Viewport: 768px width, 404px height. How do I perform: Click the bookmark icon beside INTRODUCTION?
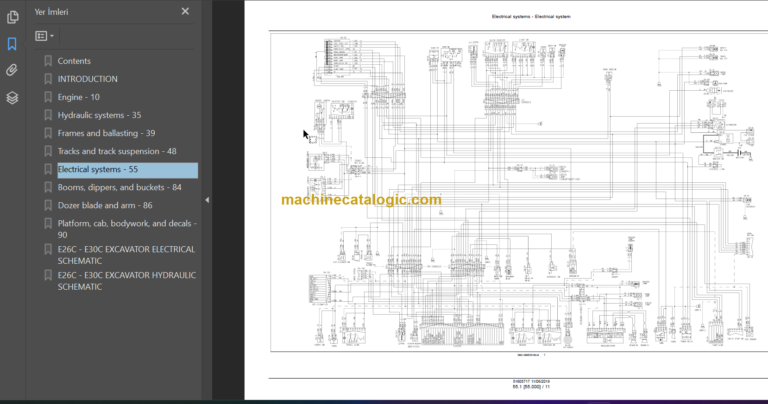click(x=48, y=79)
